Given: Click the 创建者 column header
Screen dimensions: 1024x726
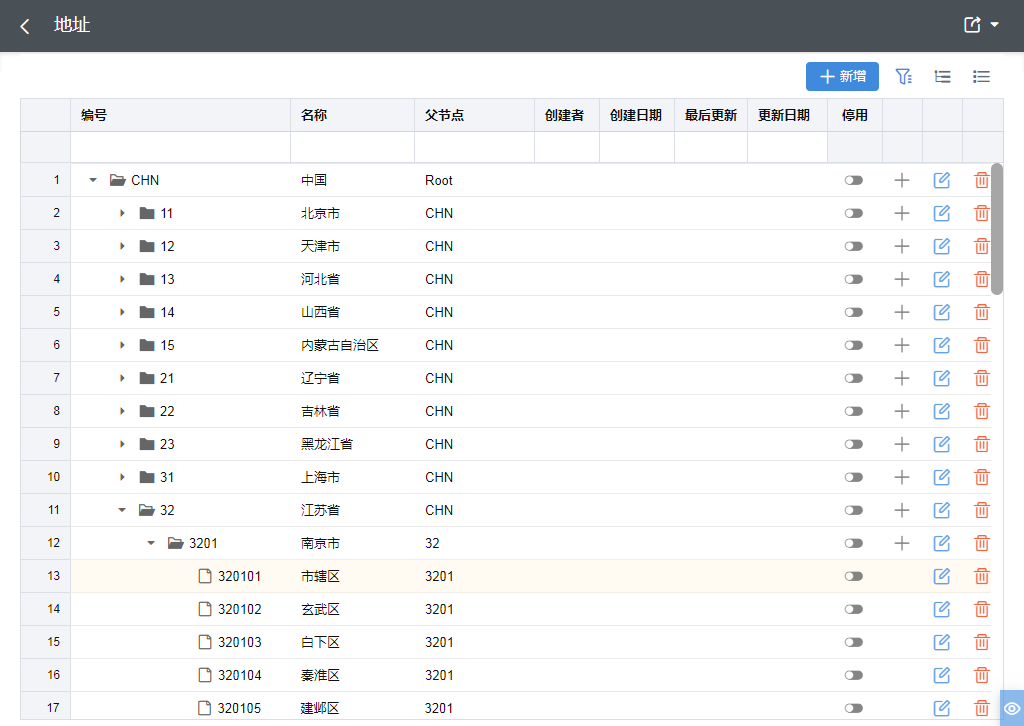Looking at the screenshot, I should 567,116.
